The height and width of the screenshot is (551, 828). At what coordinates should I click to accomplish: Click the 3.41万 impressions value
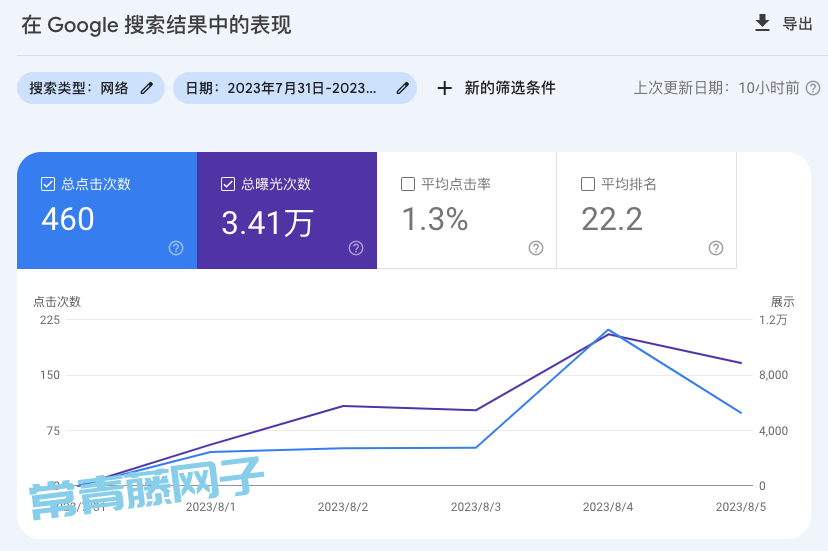[267, 222]
